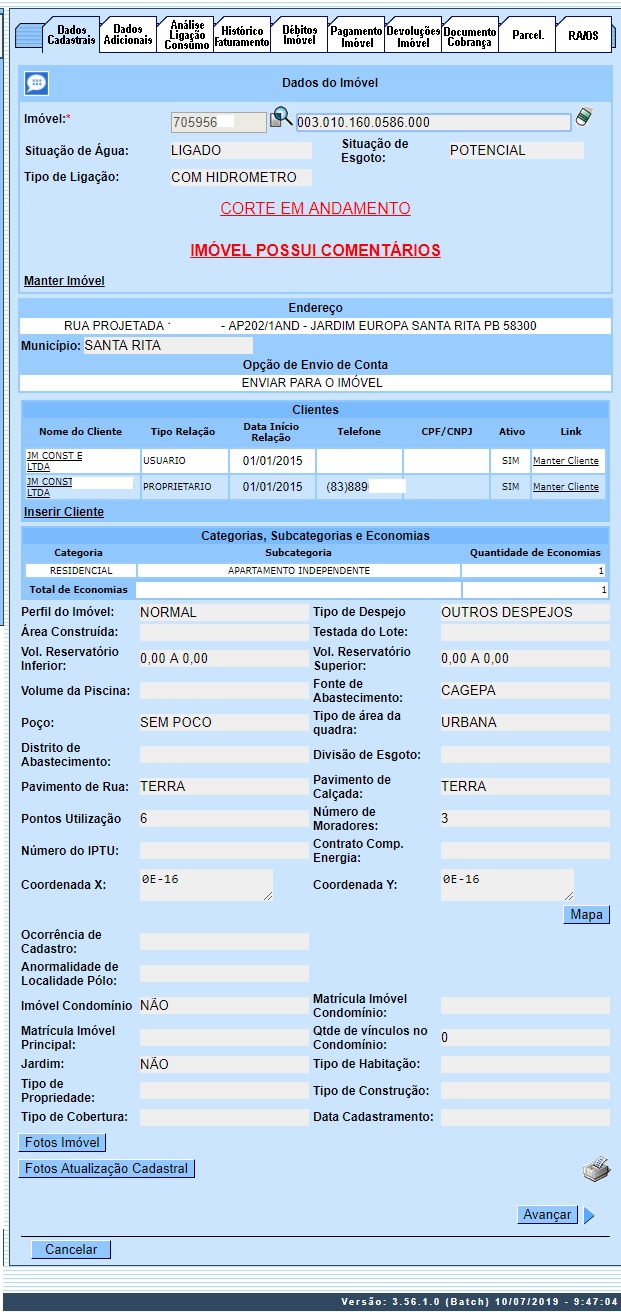Open the Débitos Imóvel tab
This screenshot has width=621, height=1312.
299,35
